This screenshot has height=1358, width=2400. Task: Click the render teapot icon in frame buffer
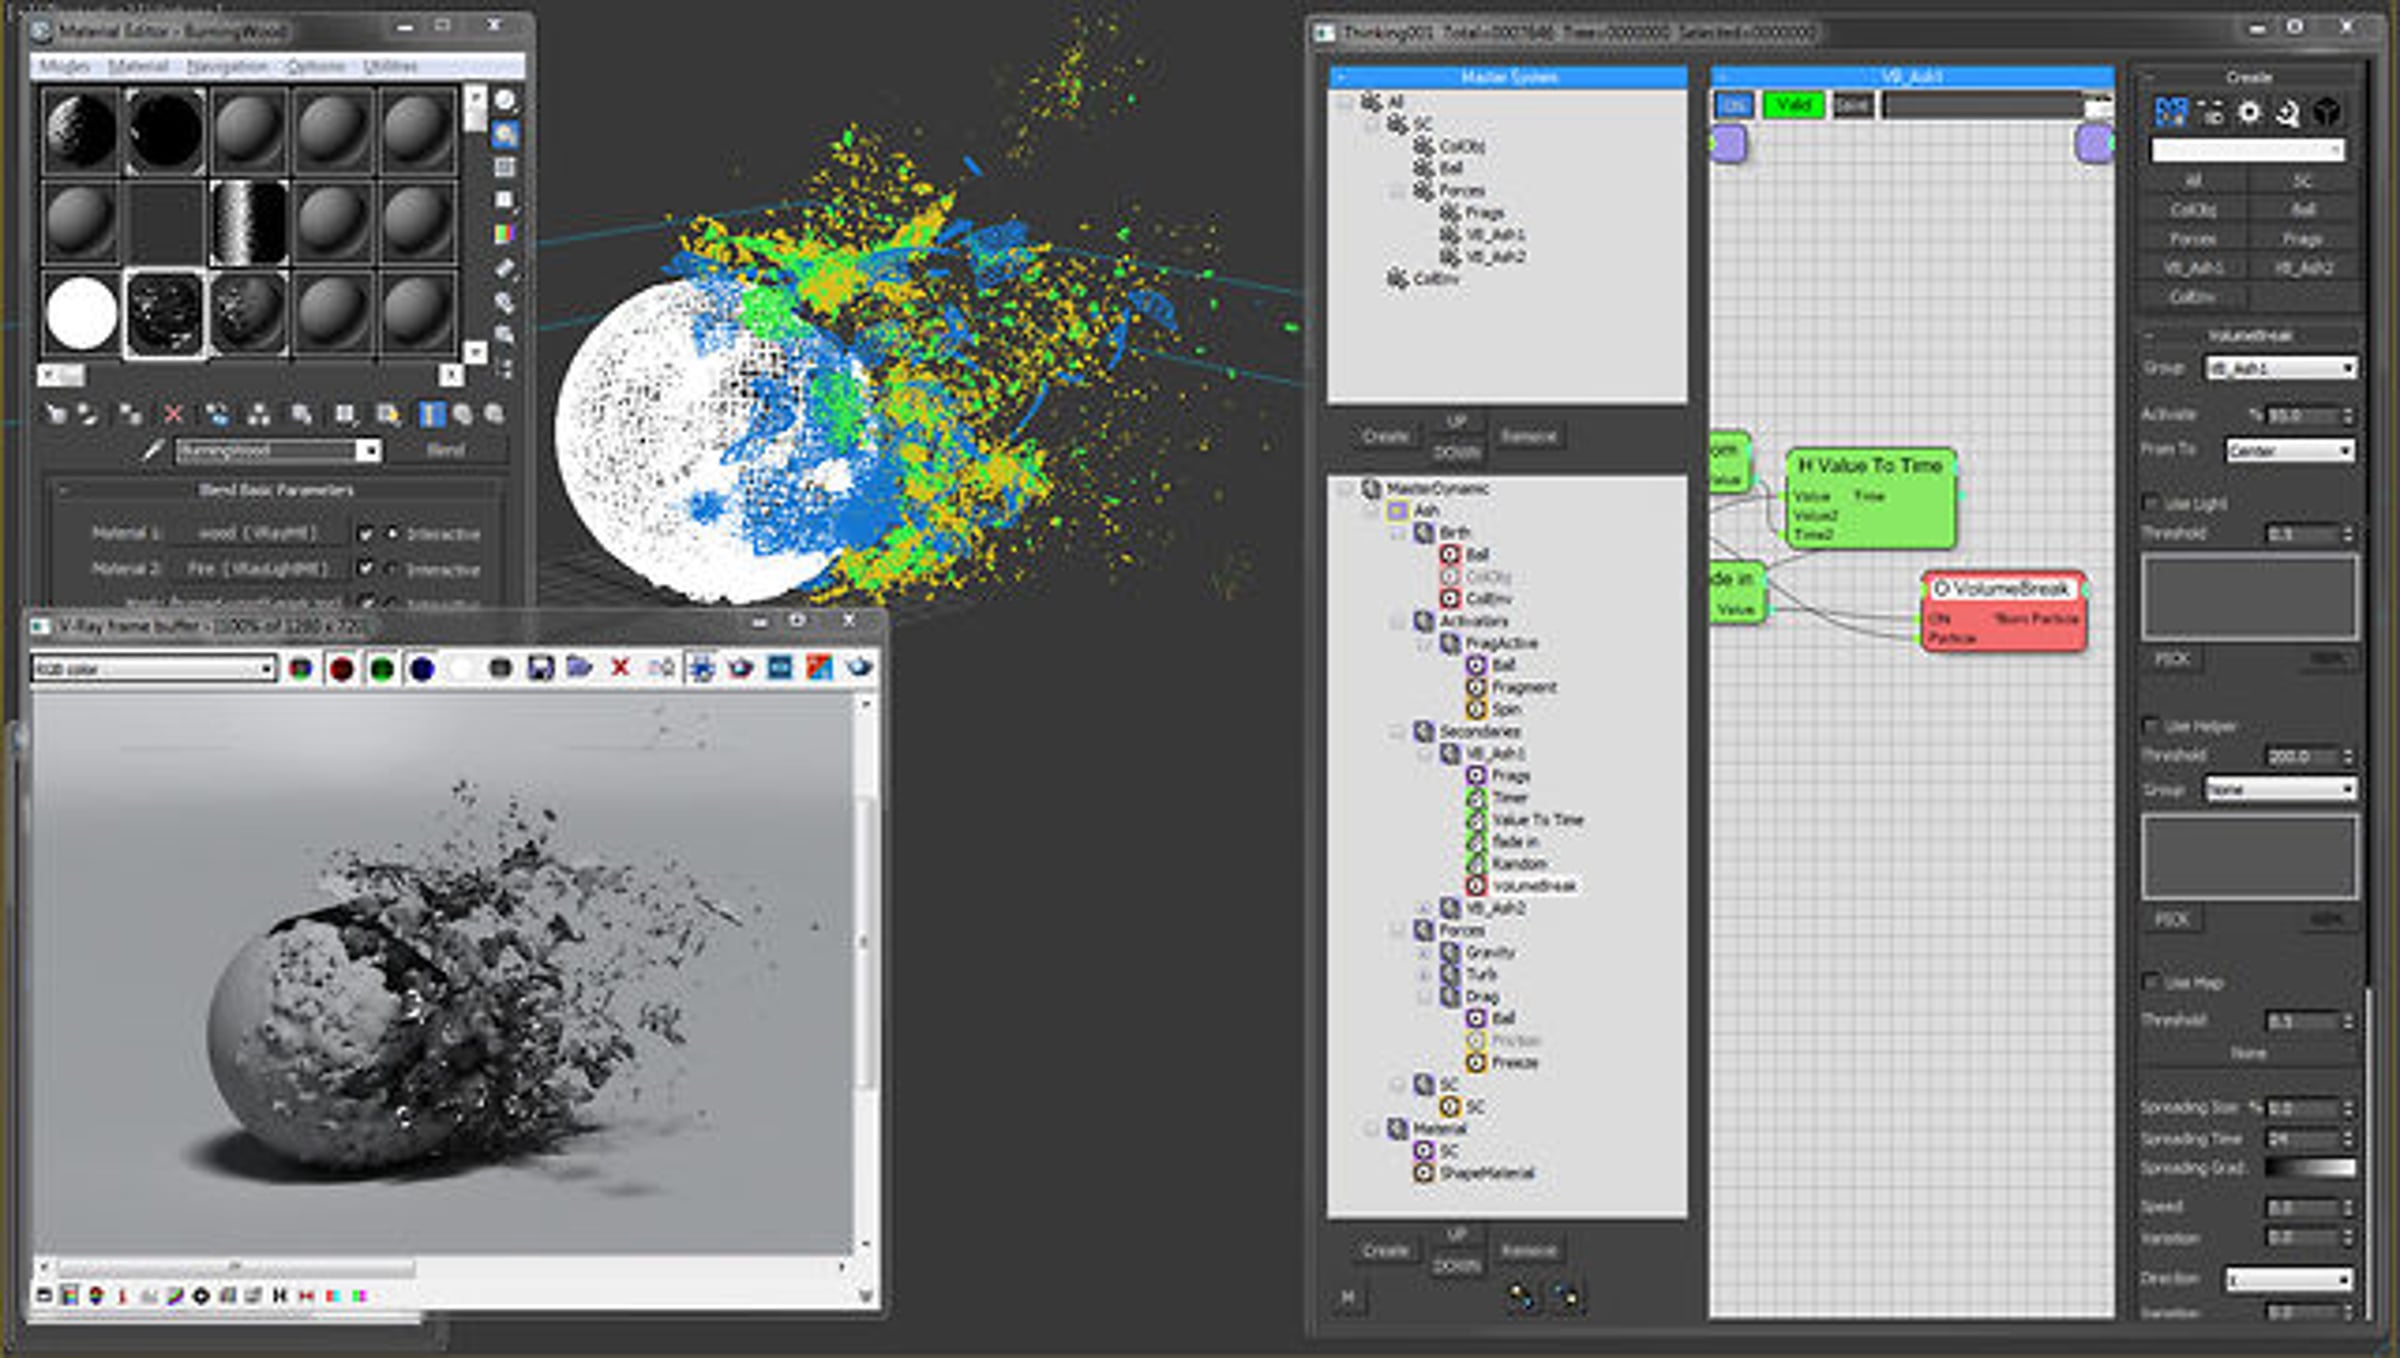[859, 667]
